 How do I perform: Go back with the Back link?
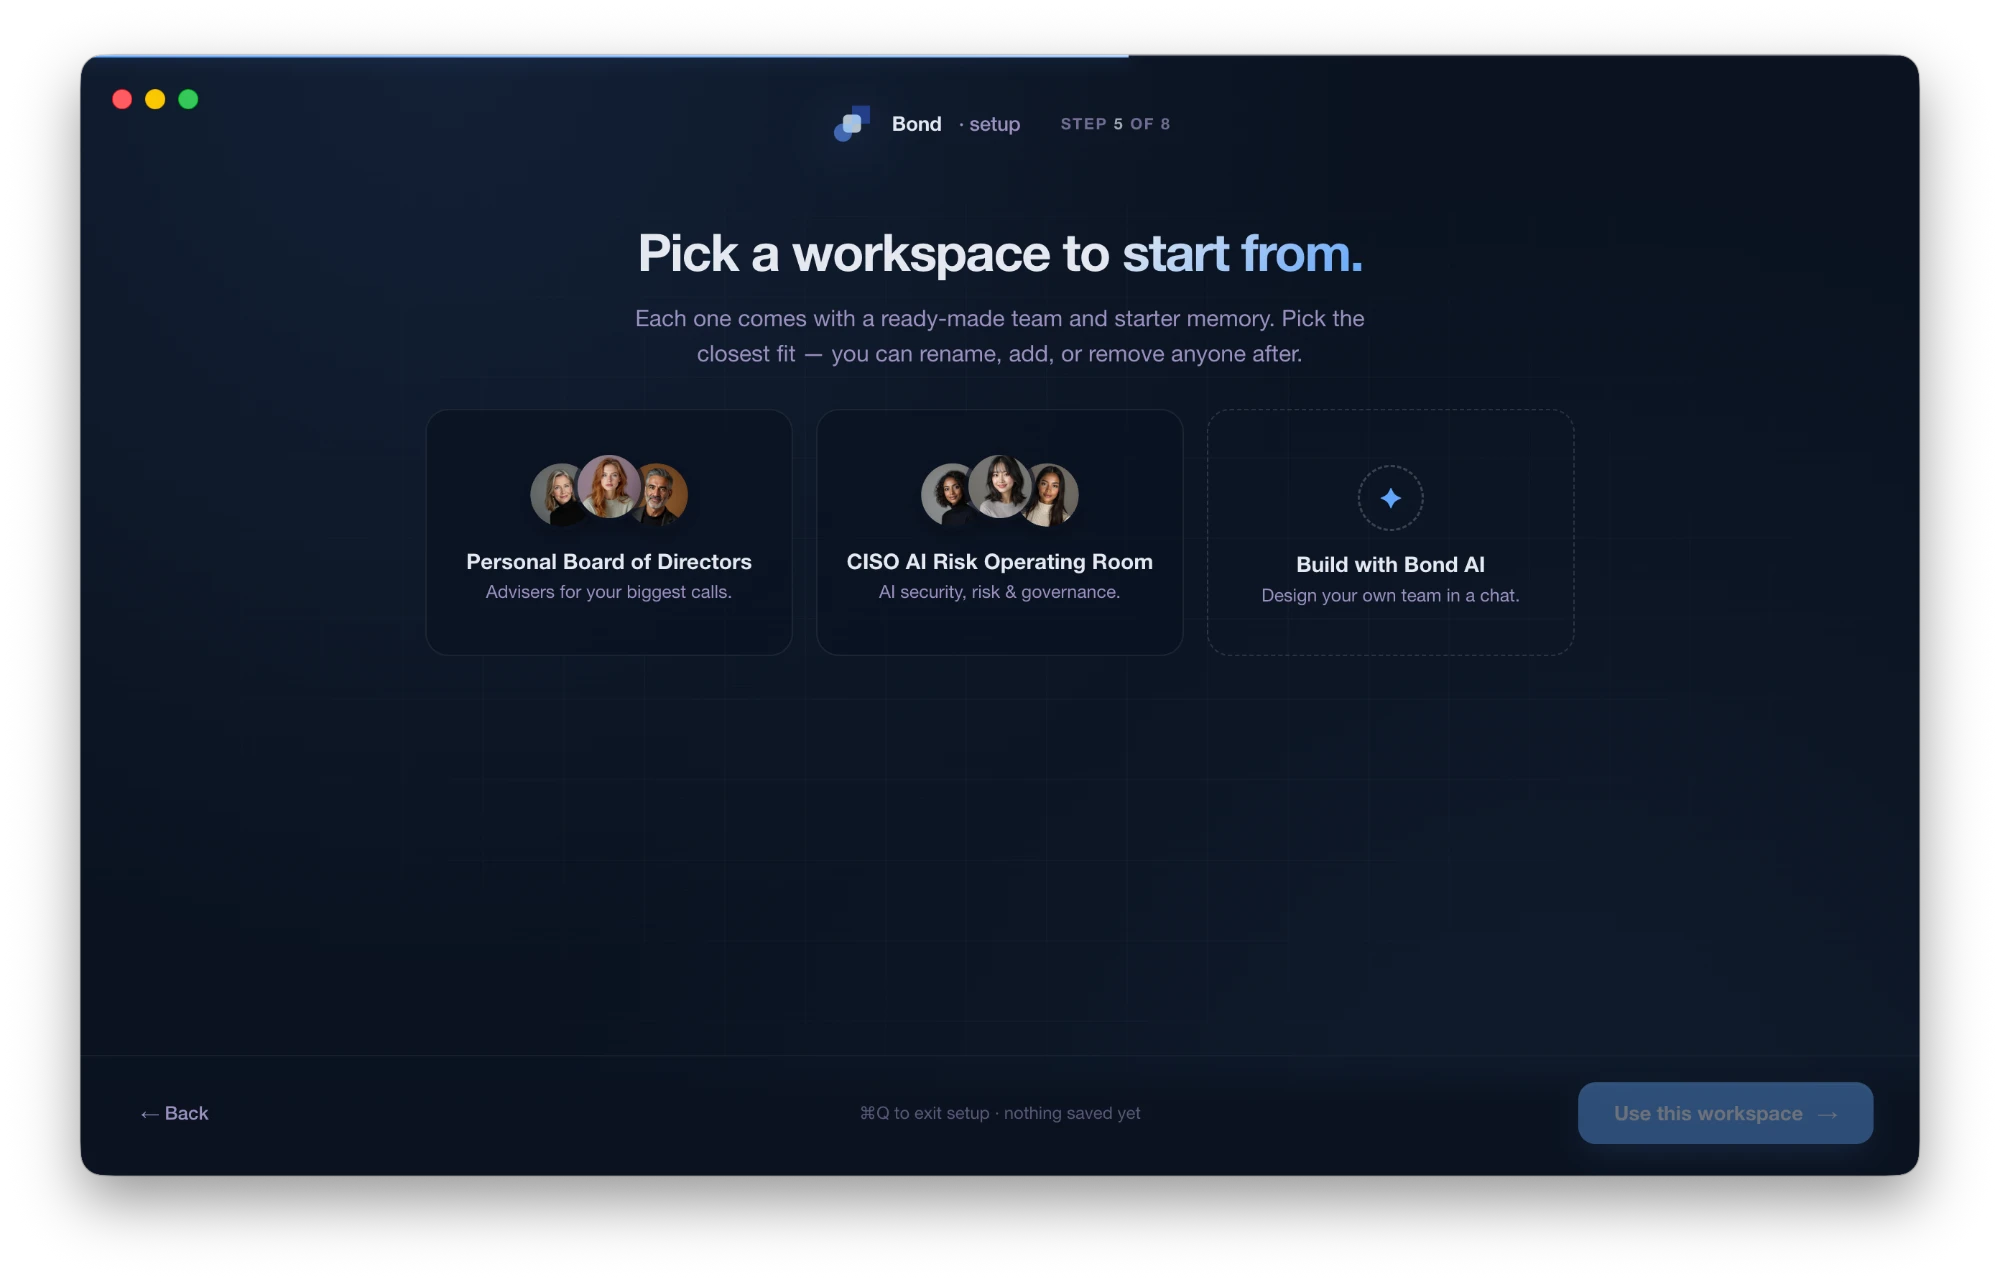(174, 1113)
